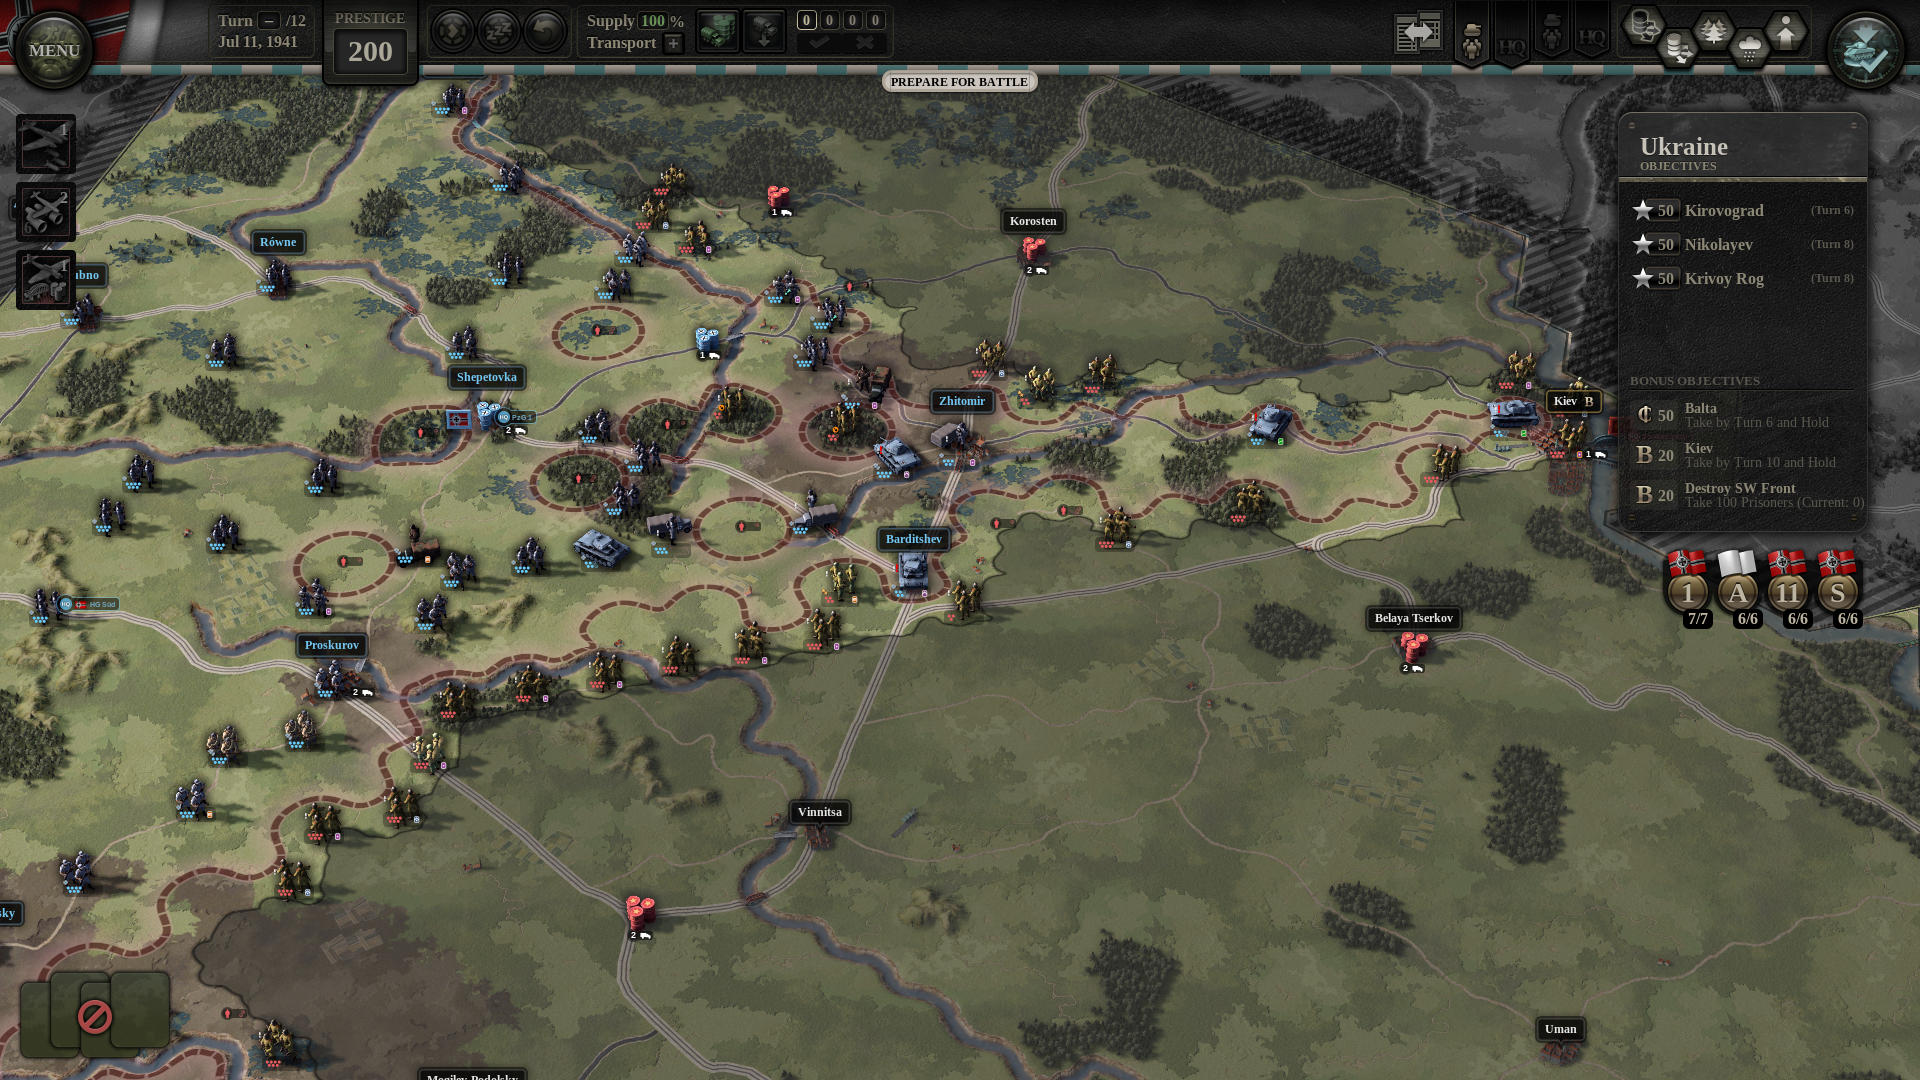Confirm orders with the checkmark toggle
The height and width of the screenshot is (1080, 1920).
tap(822, 43)
